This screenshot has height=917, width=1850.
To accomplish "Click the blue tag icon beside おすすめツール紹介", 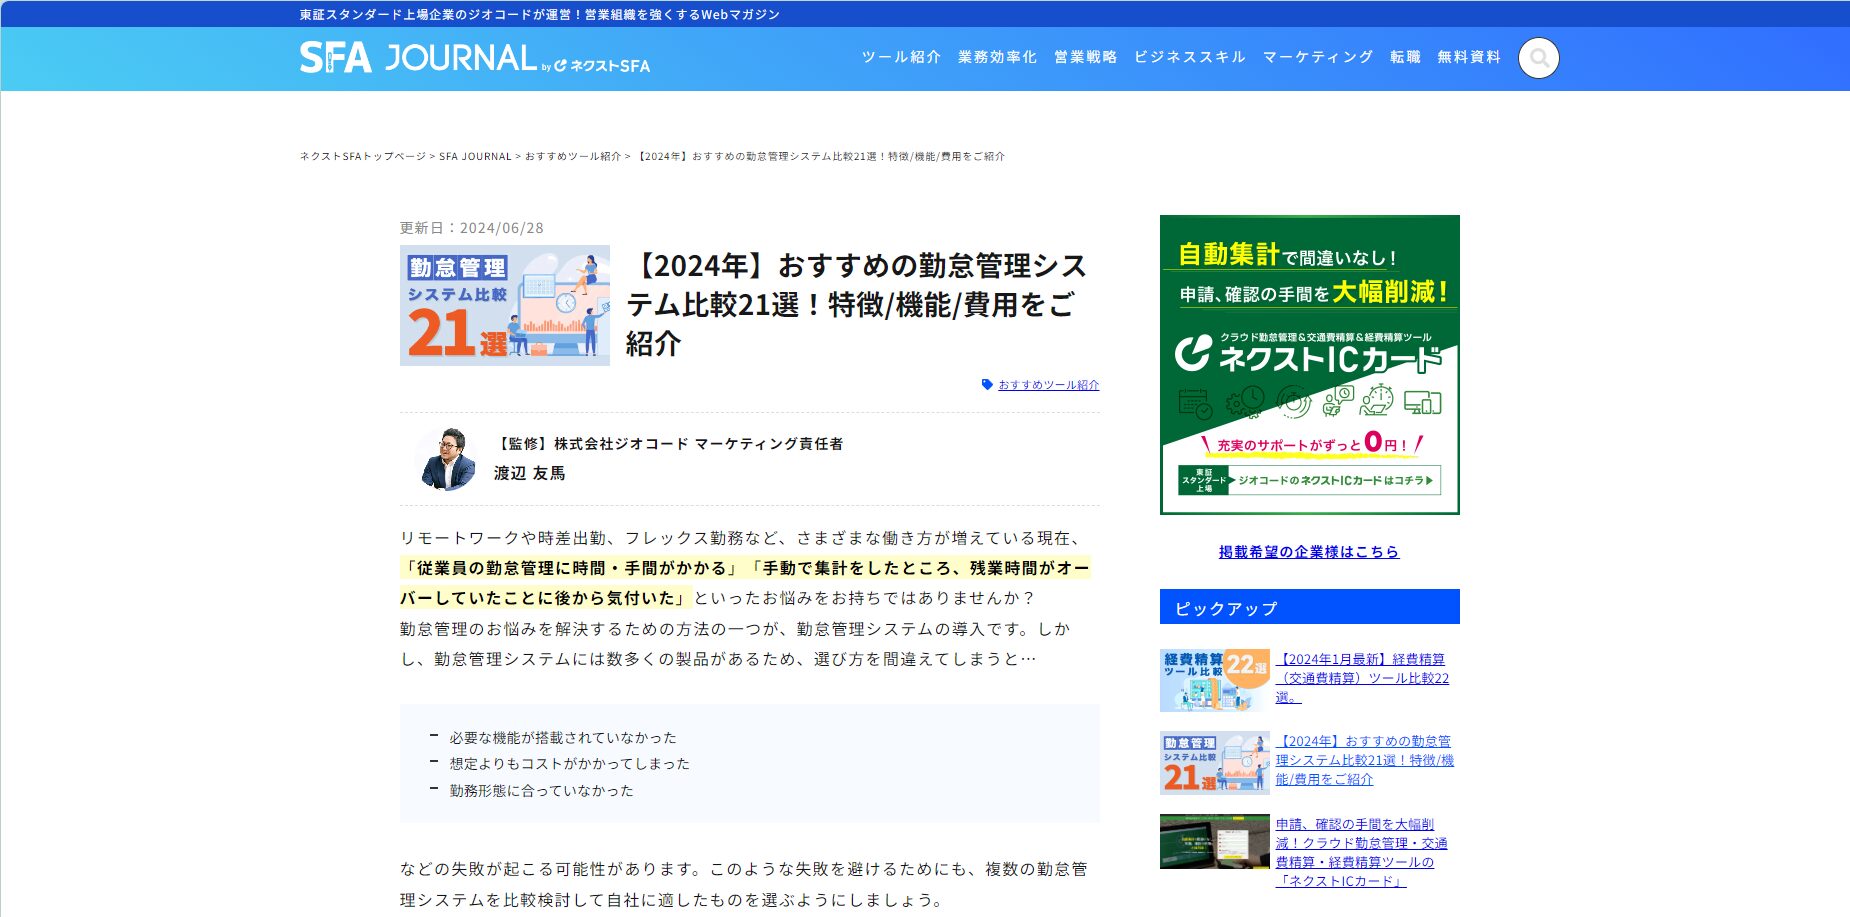I will (987, 385).
